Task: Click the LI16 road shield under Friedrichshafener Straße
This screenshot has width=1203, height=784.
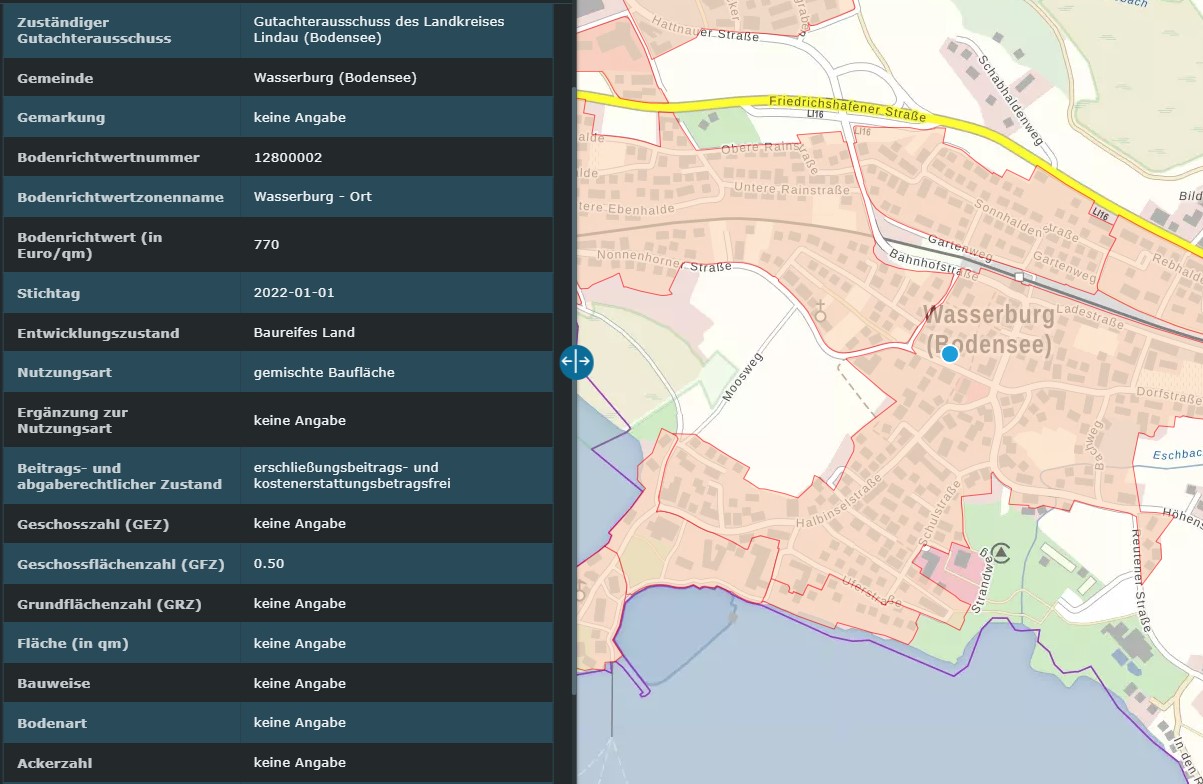Action: point(816,116)
